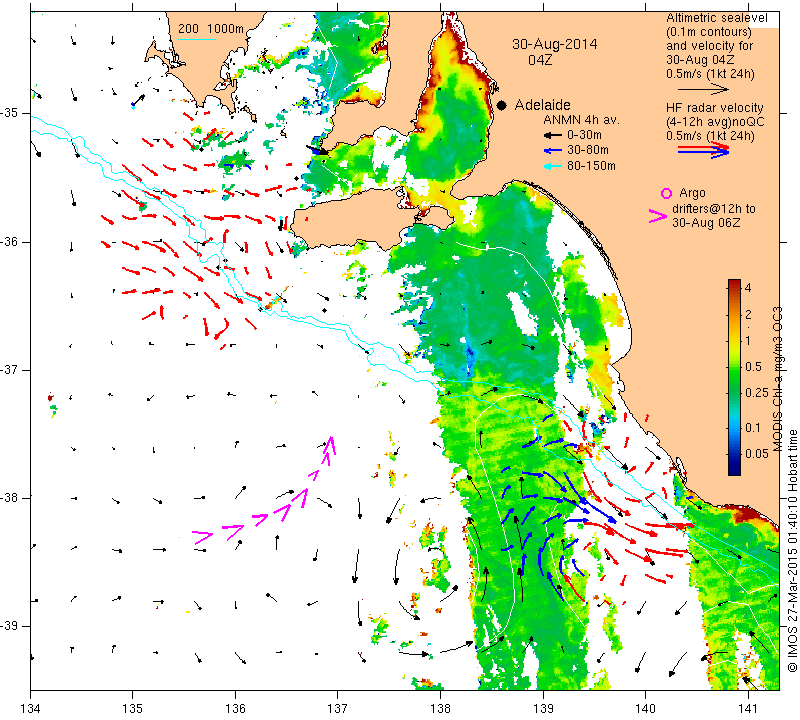Image resolution: width=800 pixels, height=720 pixels.
Task: Click the longitude axis label 137
Action: (x=337, y=709)
